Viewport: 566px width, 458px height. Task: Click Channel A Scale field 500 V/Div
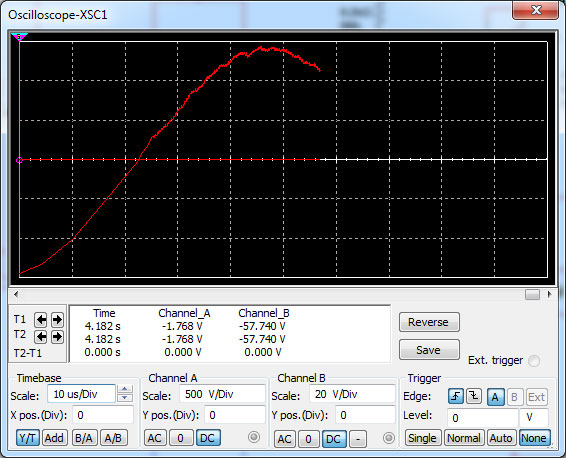click(x=222, y=394)
